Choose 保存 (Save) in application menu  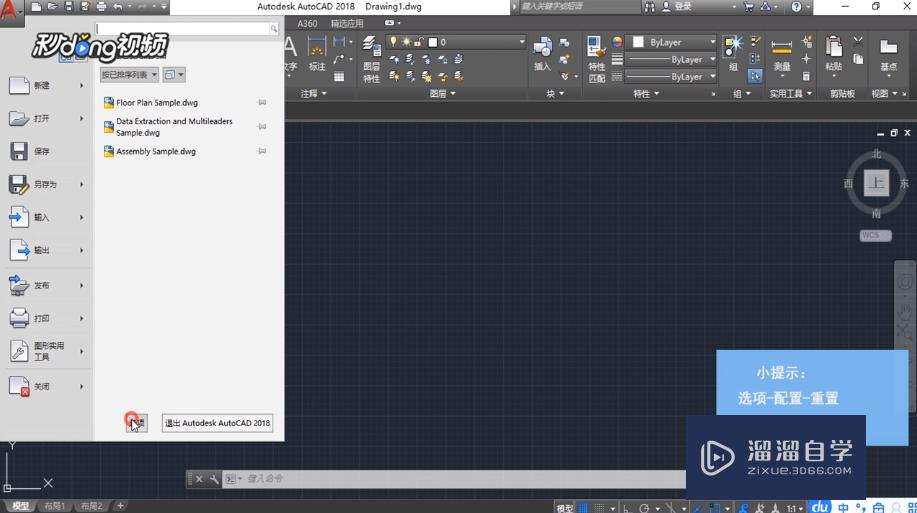pyautogui.click(x=45, y=151)
